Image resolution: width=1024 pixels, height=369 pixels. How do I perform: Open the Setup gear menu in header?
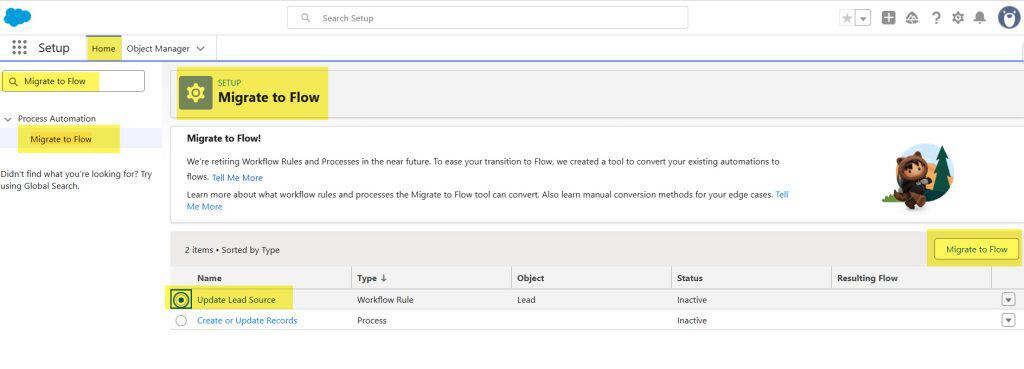958,18
